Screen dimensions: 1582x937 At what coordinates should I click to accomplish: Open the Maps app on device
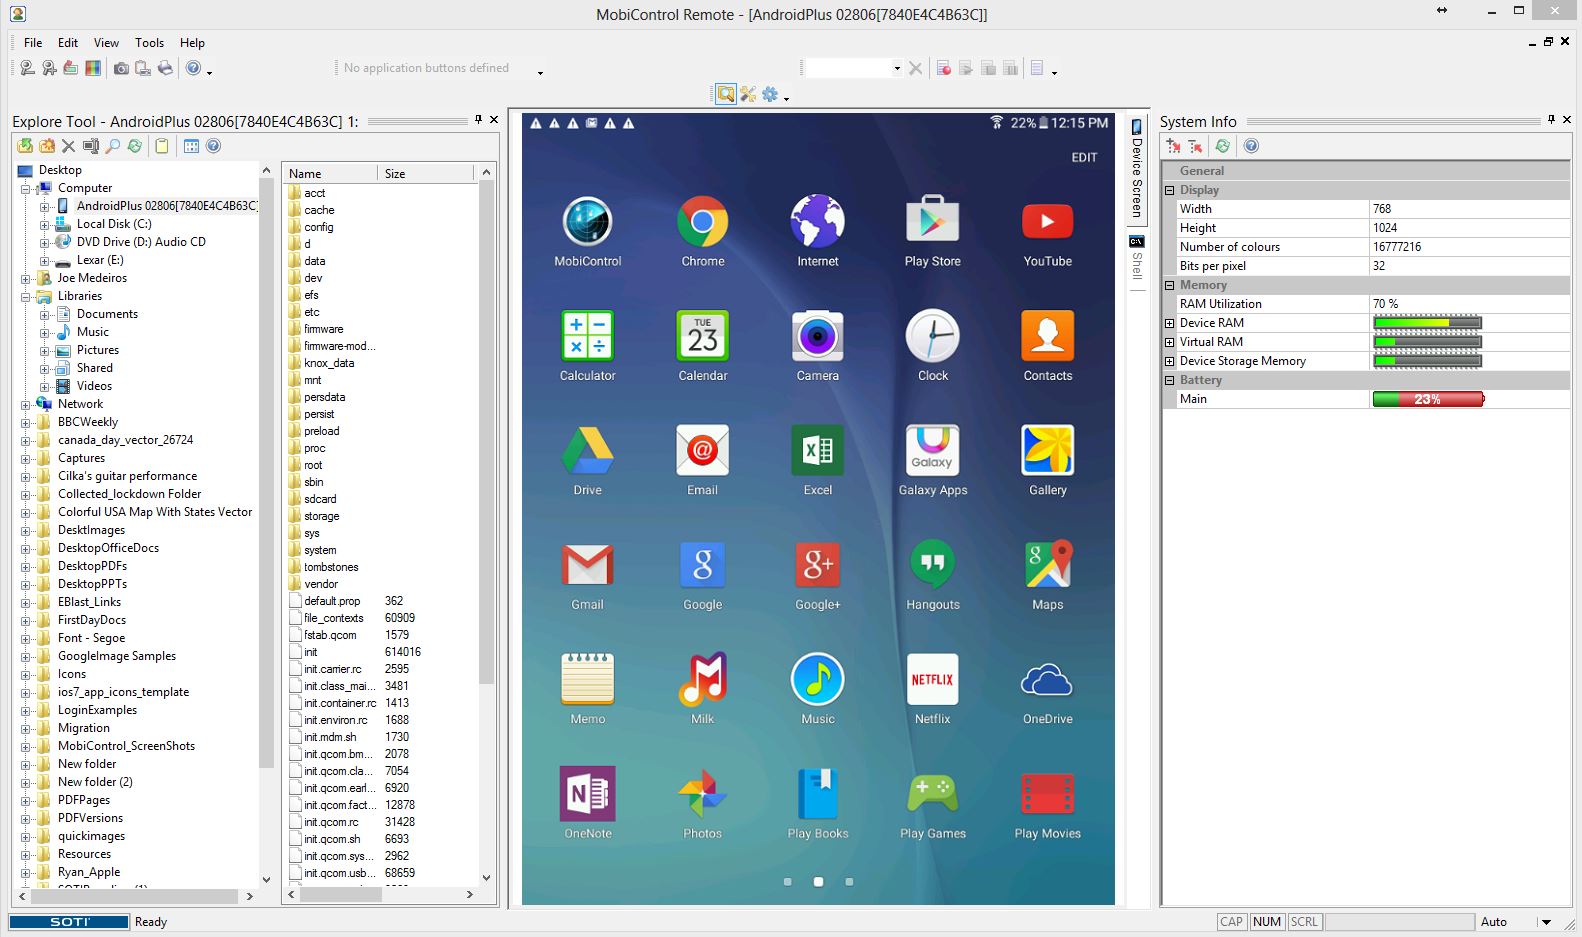point(1048,575)
